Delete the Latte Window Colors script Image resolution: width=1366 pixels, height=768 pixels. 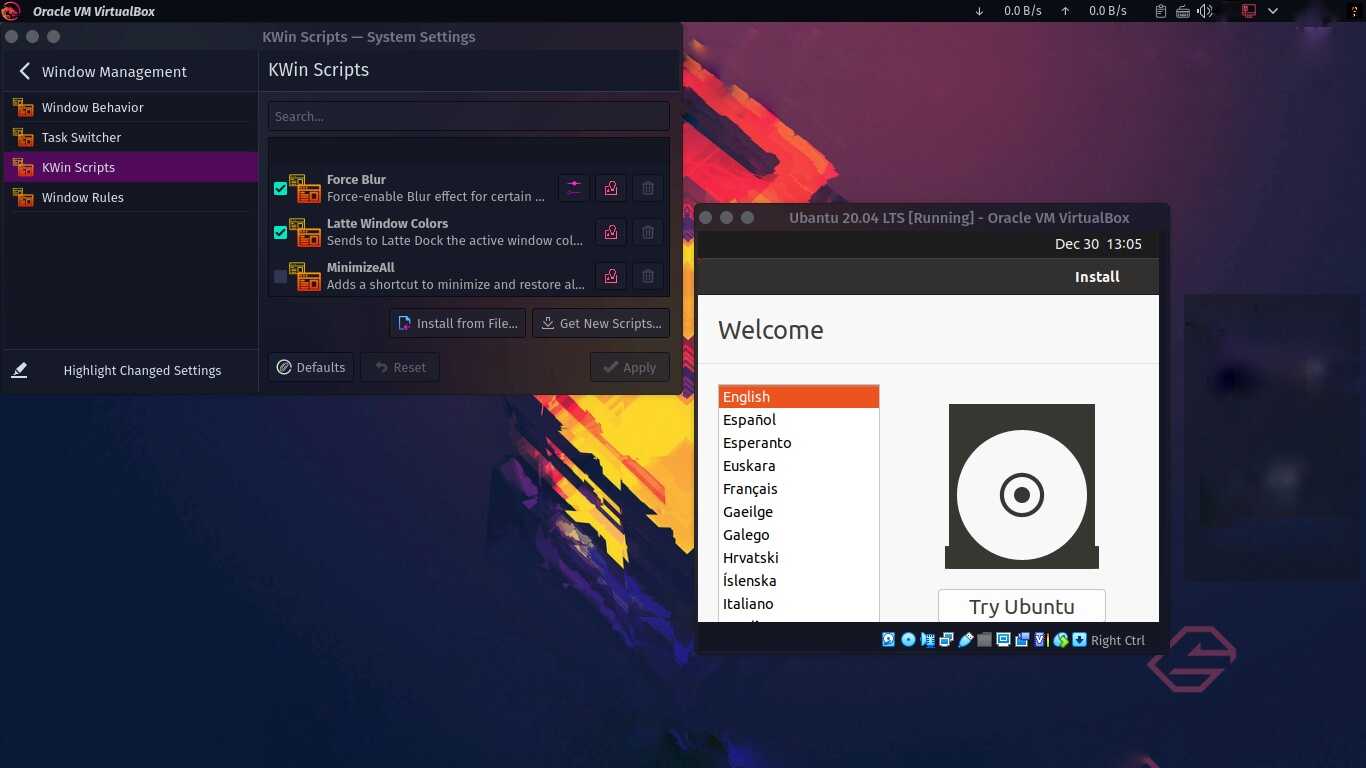[x=648, y=232]
